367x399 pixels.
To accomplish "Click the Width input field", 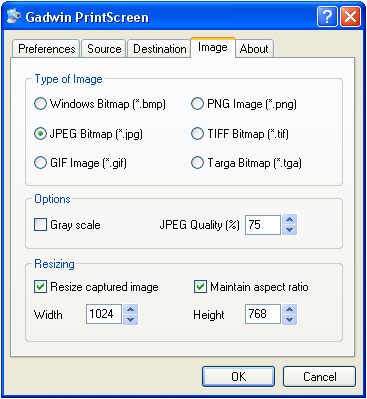I will [104, 314].
